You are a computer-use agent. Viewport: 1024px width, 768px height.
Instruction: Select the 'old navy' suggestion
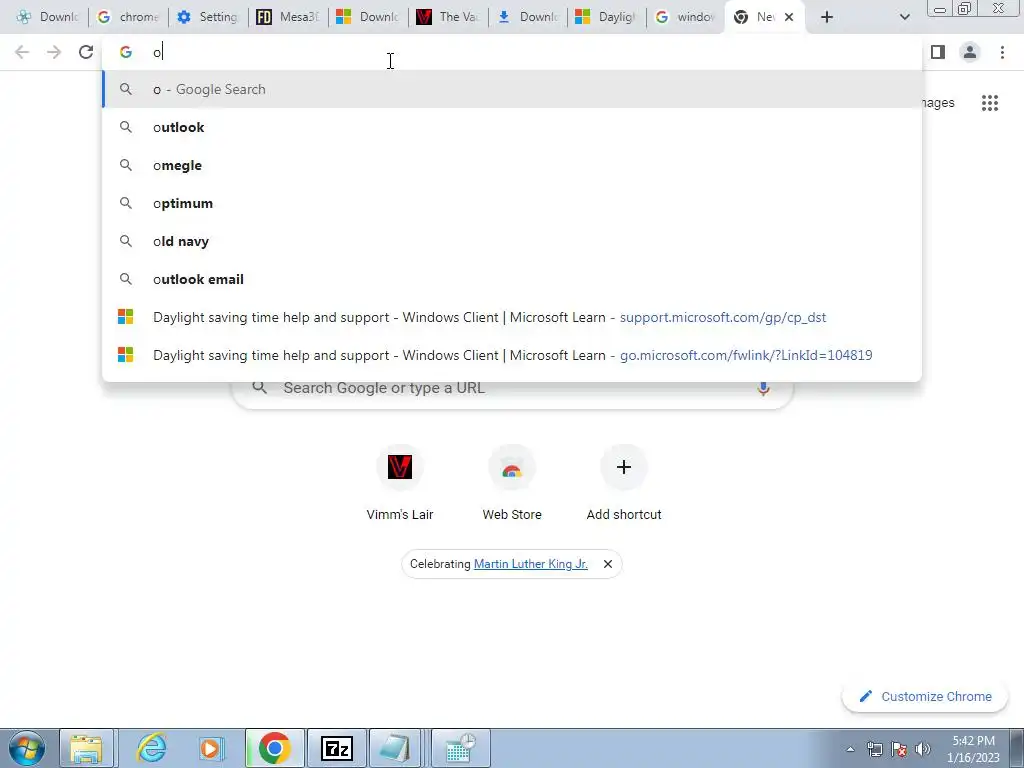pyautogui.click(x=512, y=241)
